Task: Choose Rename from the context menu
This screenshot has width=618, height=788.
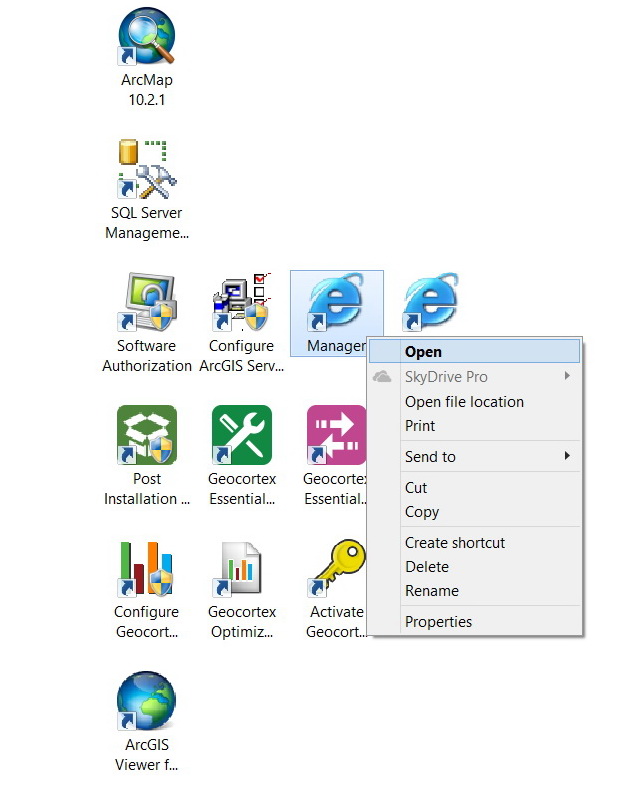Action: (x=474, y=590)
